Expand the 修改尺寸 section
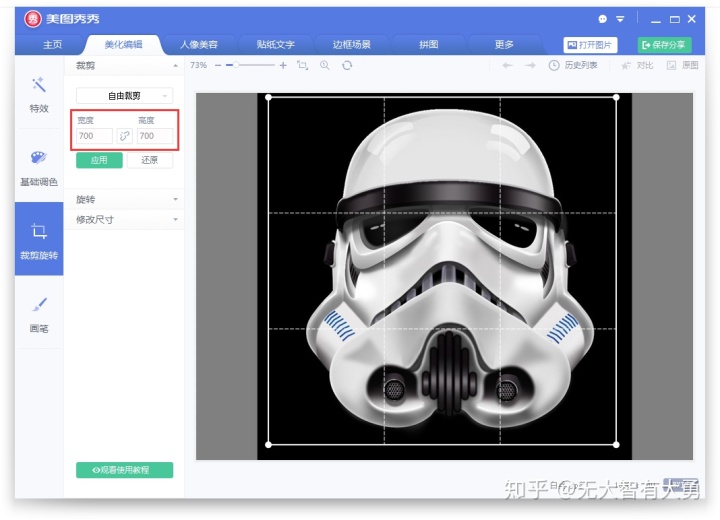The image size is (720, 520). (124, 220)
